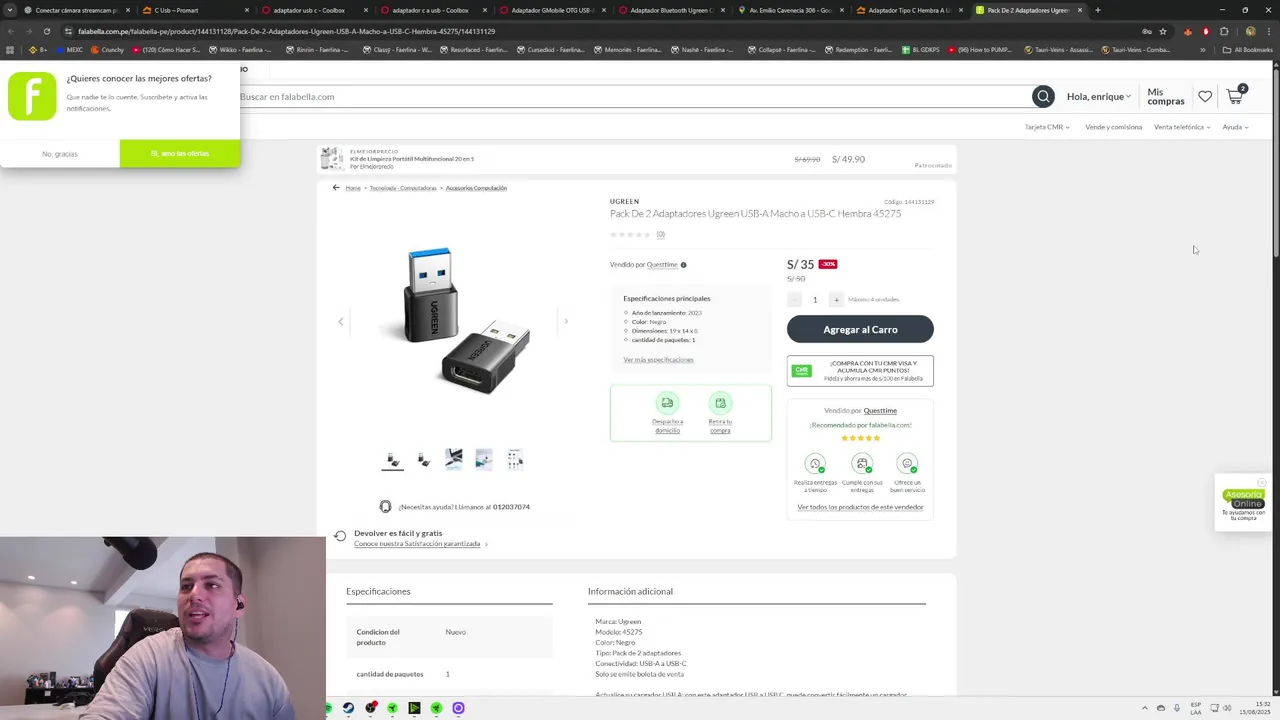Reload the page with browser refresh icon
Screen dimensions: 1280x720
tap(46, 31)
